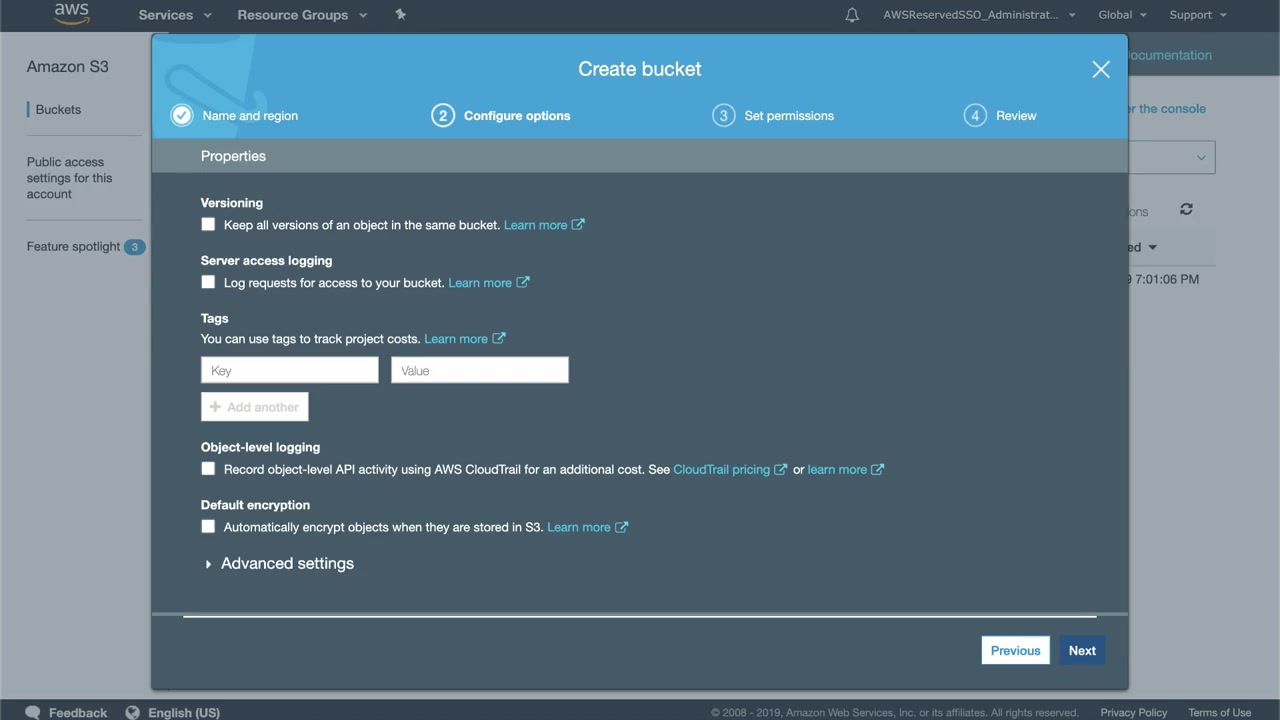The image size is (1280, 720).
Task: Click the AWS logo
Action: pyautogui.click(x=72, y=13)
